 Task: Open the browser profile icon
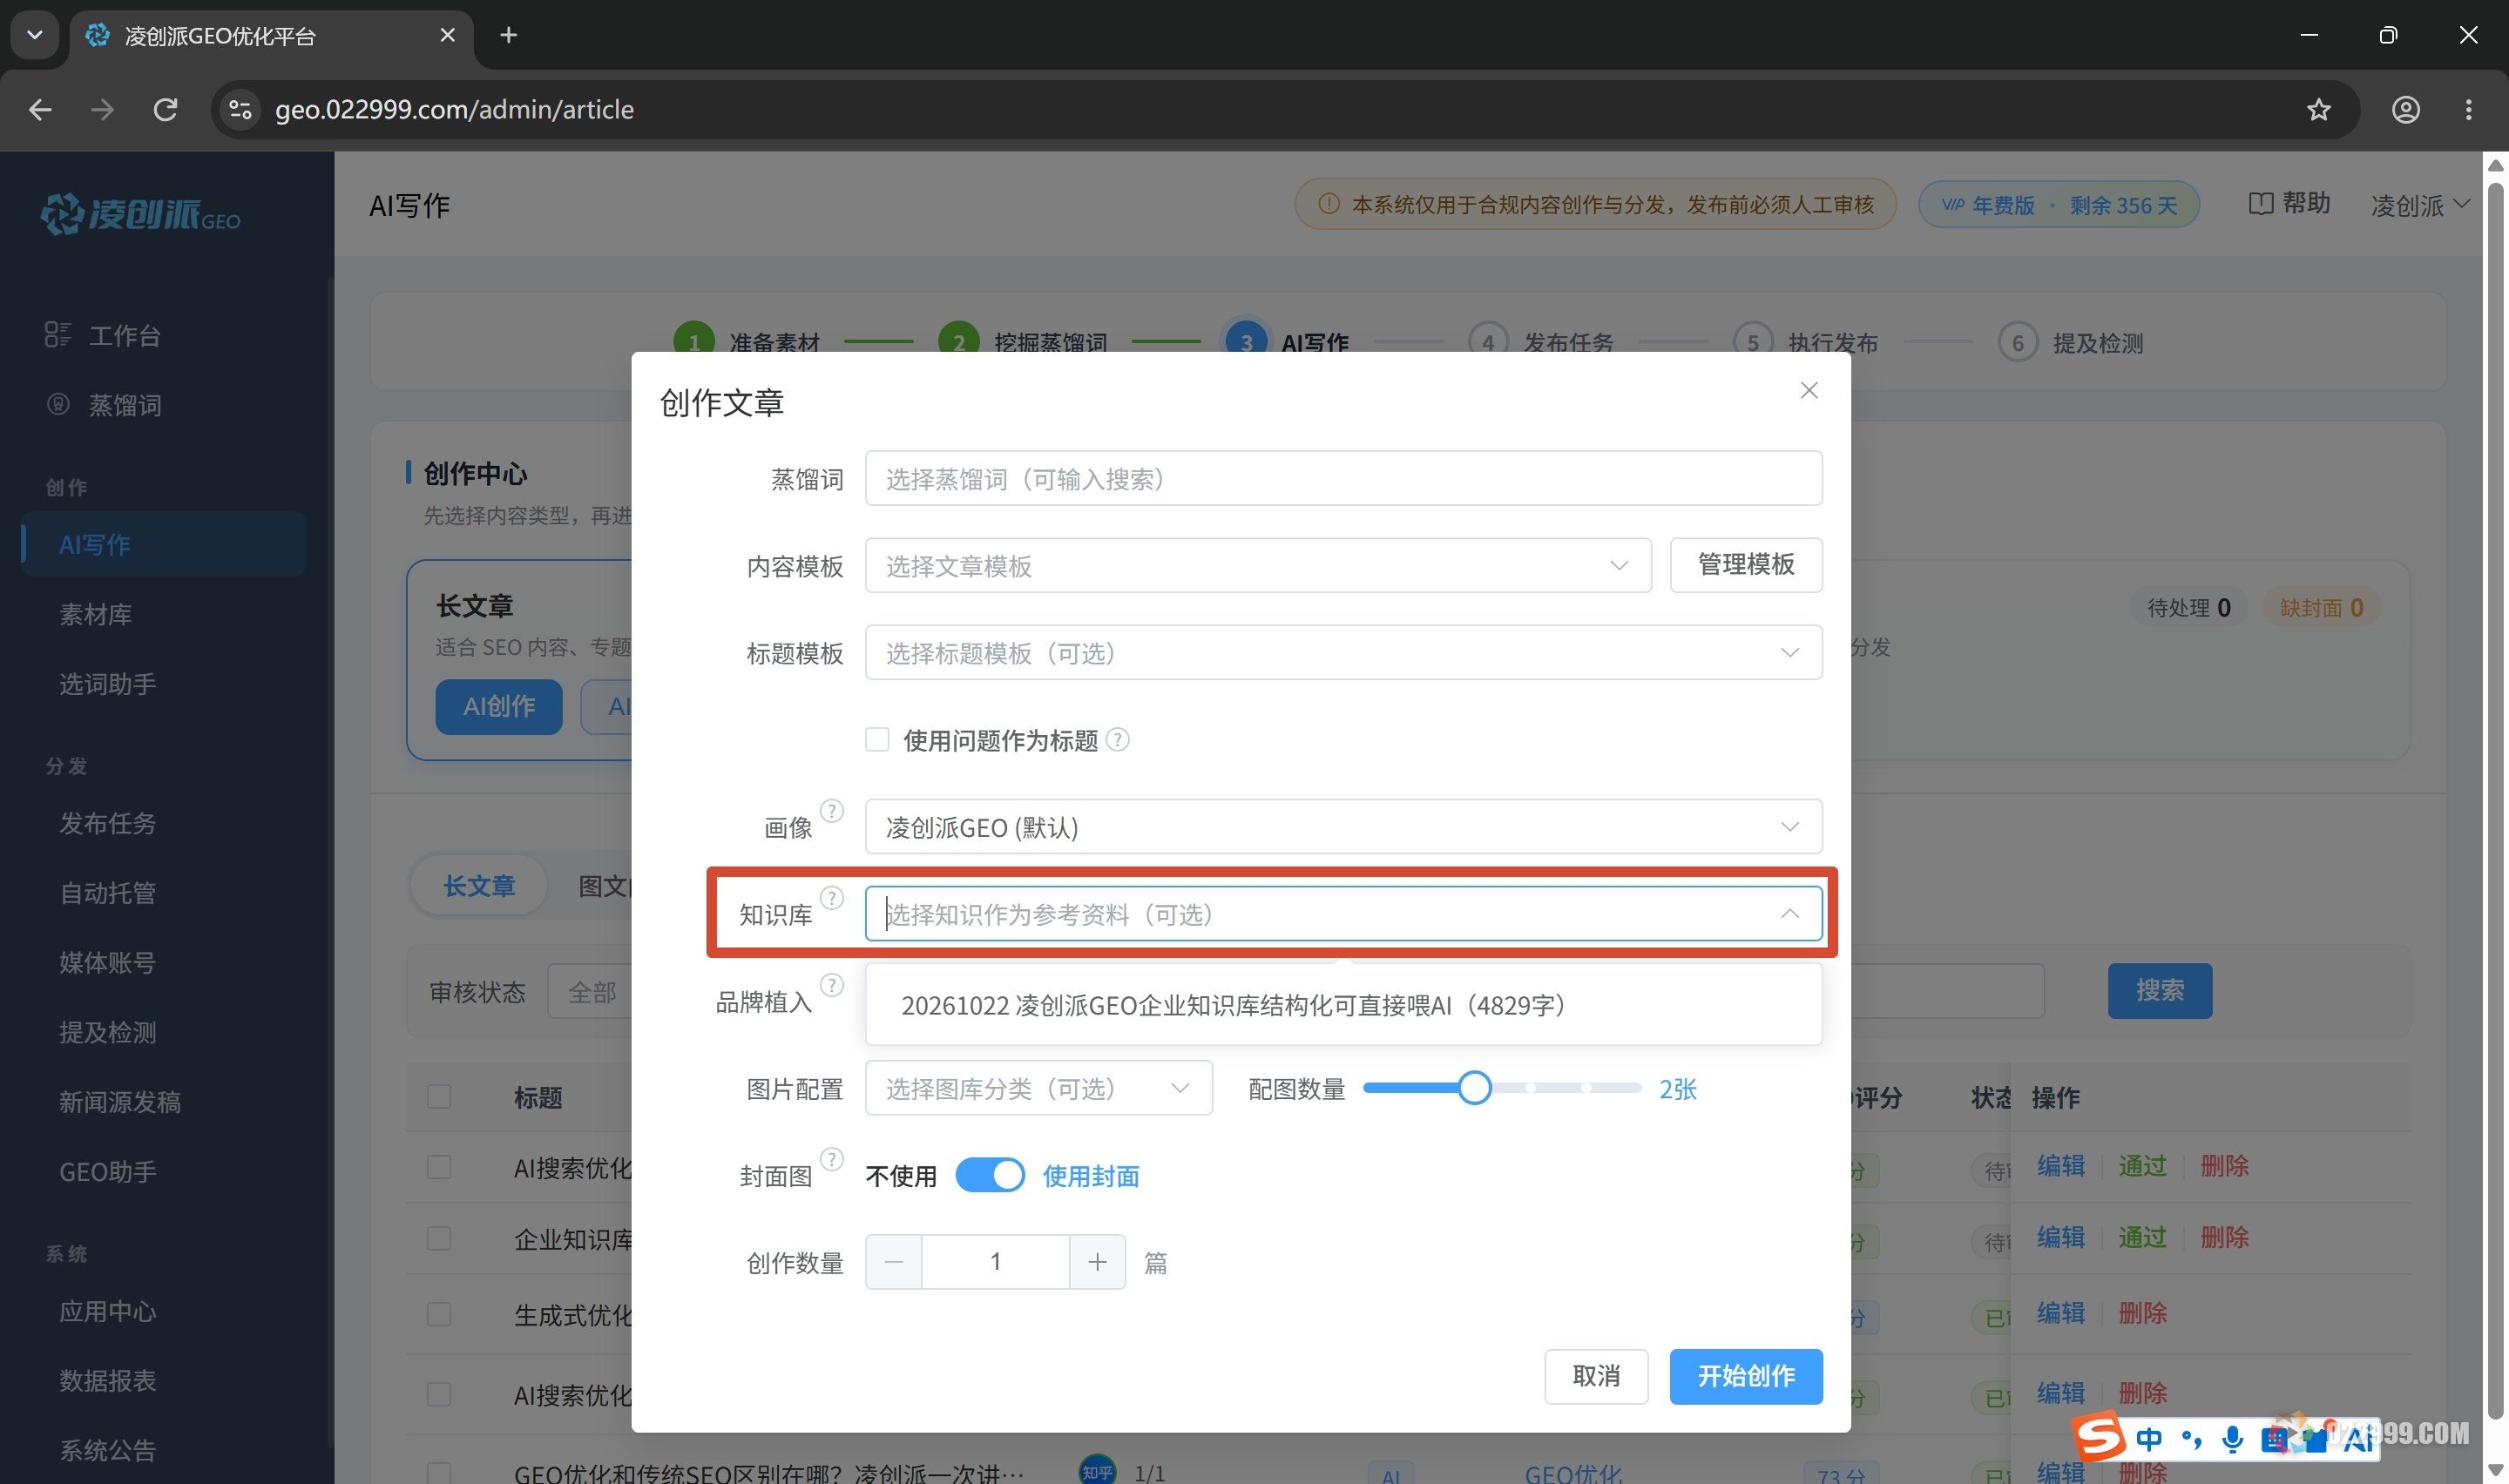click(2405, 109)
